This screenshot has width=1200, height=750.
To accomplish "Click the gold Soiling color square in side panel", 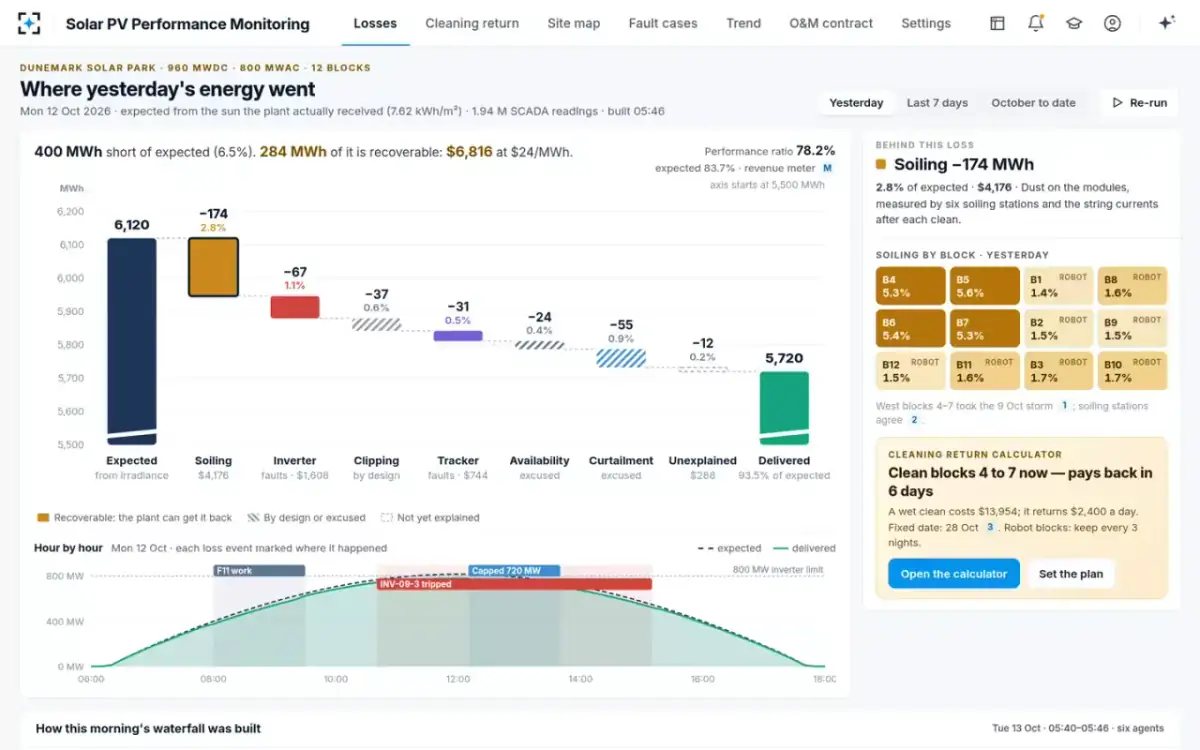I will pos(881,165).
